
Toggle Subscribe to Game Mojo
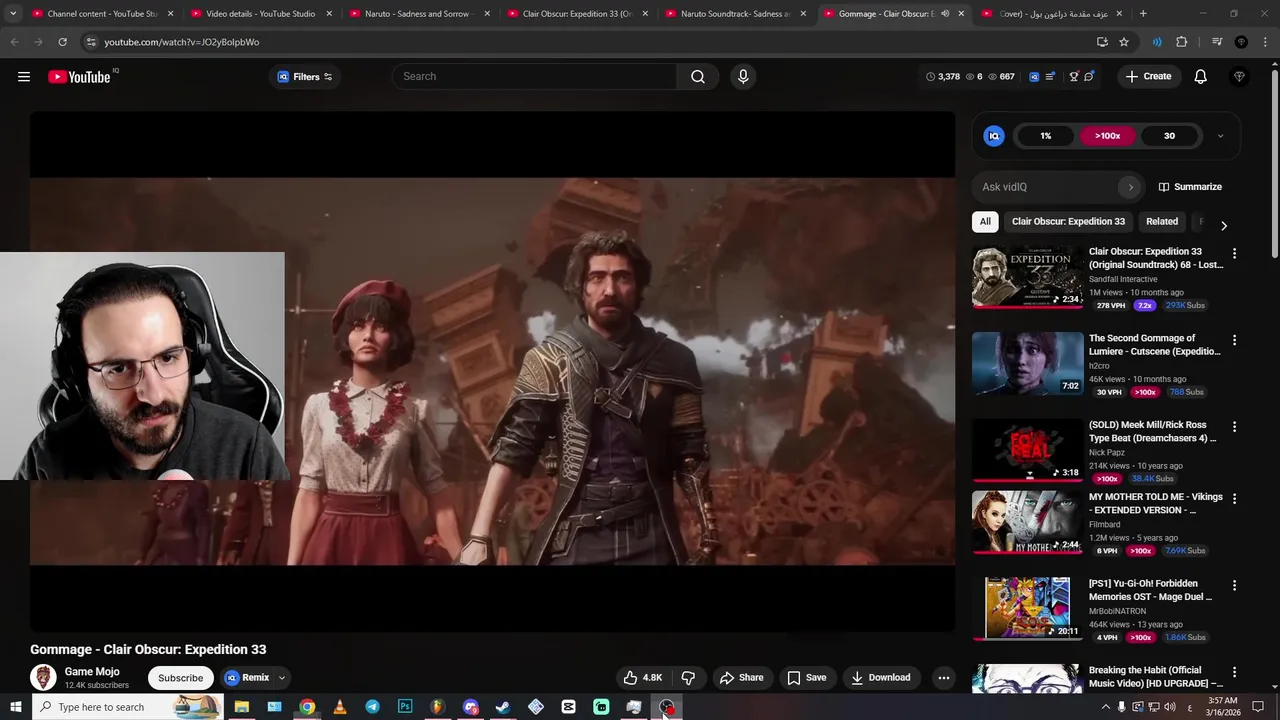(x=180, y=677)
